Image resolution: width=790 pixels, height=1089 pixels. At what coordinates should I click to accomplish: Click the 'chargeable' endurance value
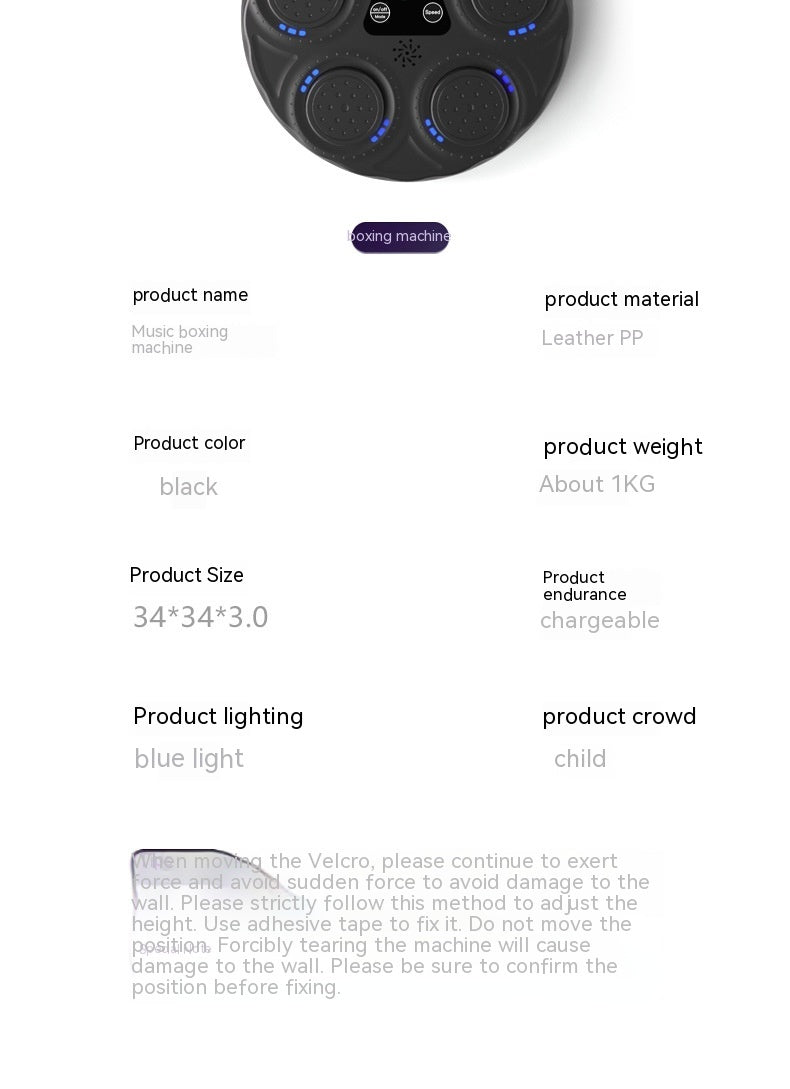coord(599,621)
